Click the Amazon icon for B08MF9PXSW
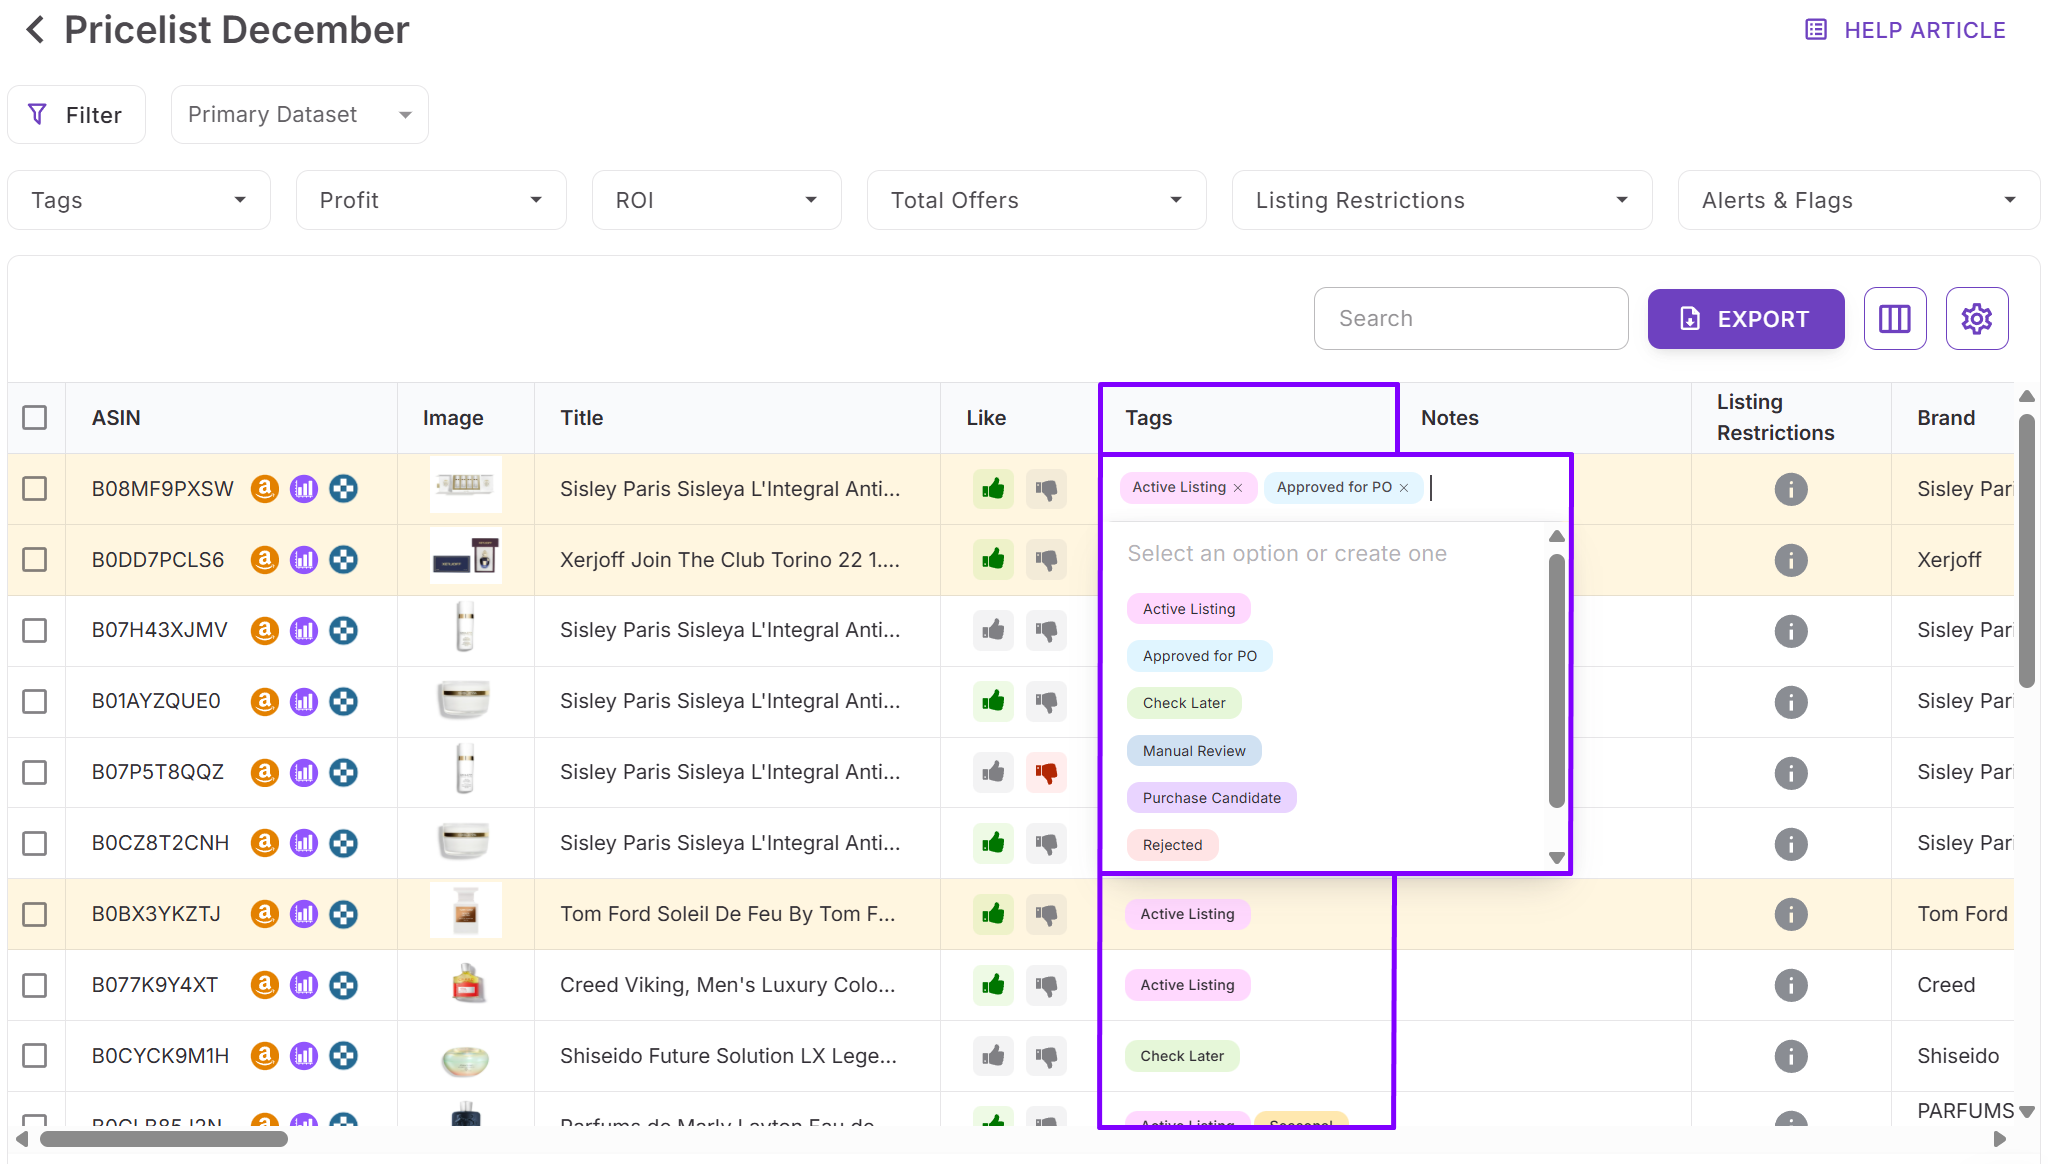The width and height of the screenshot is (2048, 1164). point(264,489)
